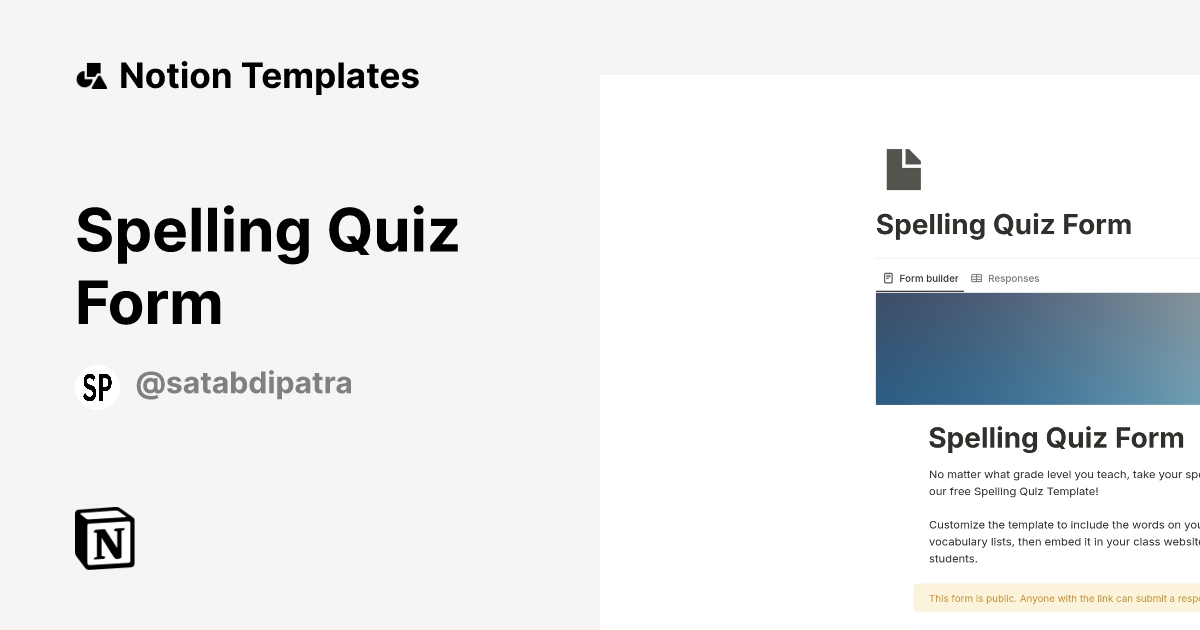
Task: Click the clipboard icon beside Form builder
Action: point(888,278)
